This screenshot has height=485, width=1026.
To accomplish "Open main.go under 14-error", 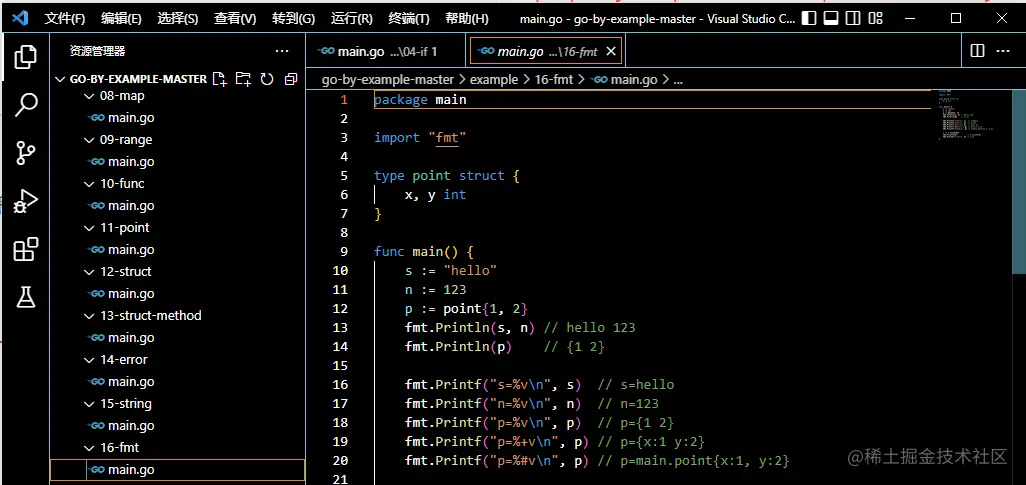I will 177,382.
